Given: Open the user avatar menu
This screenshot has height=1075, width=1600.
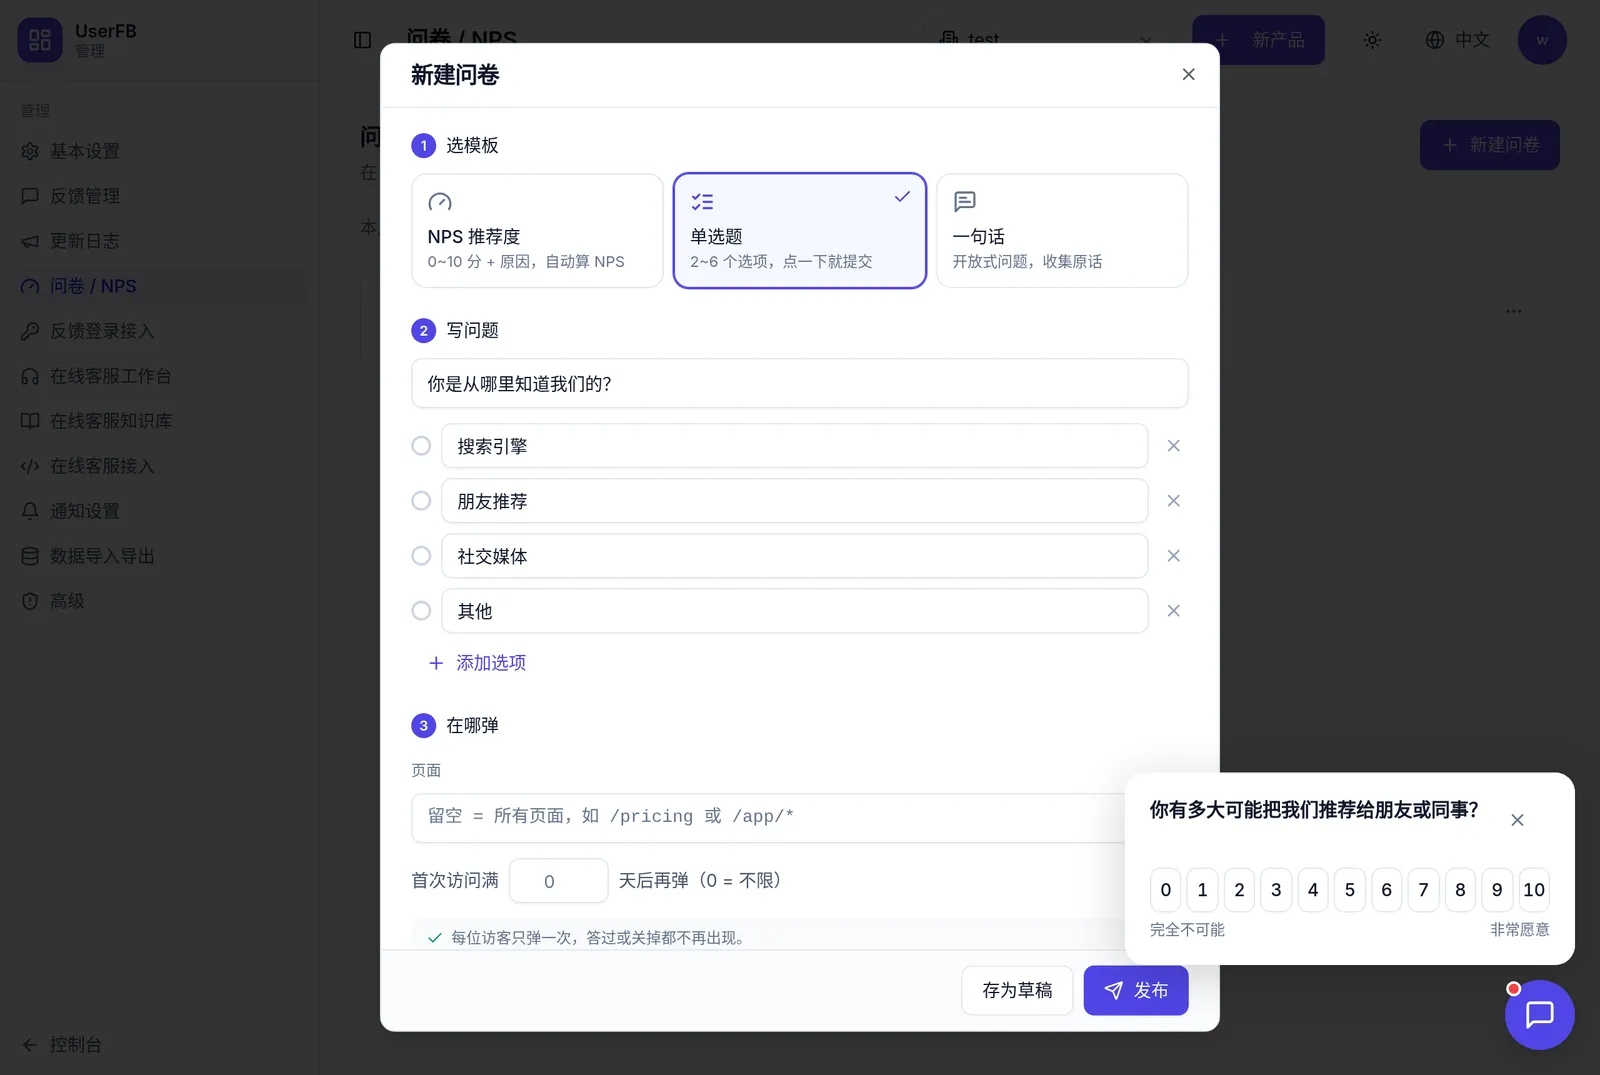Looking at the screenshot, I should click(1542, 40).
